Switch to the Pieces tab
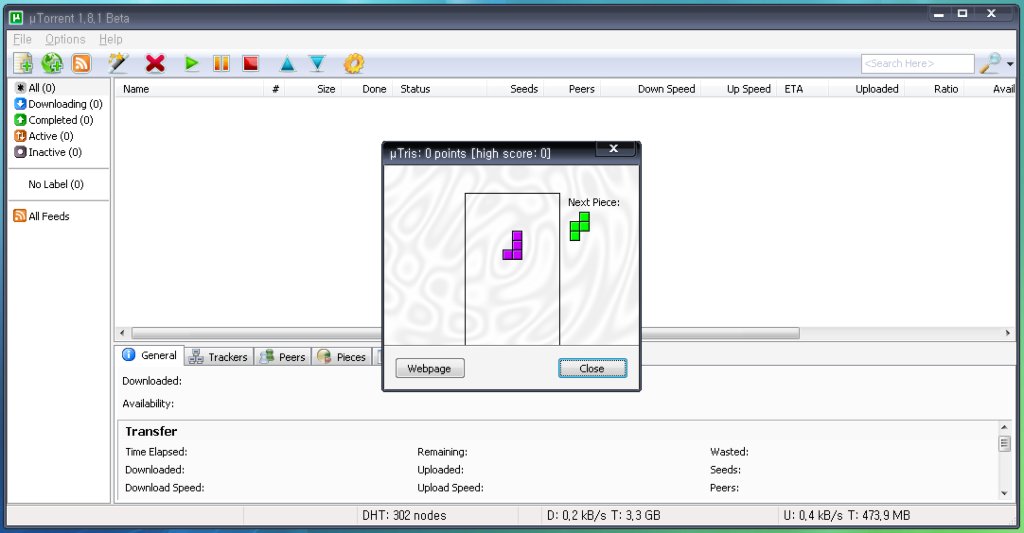This screenshot has height=533, width=1024. [x=342, y=357]
